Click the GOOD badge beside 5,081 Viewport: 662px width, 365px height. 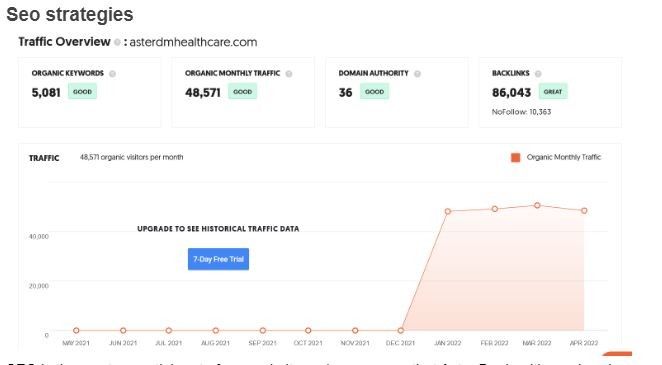point(82,92)
